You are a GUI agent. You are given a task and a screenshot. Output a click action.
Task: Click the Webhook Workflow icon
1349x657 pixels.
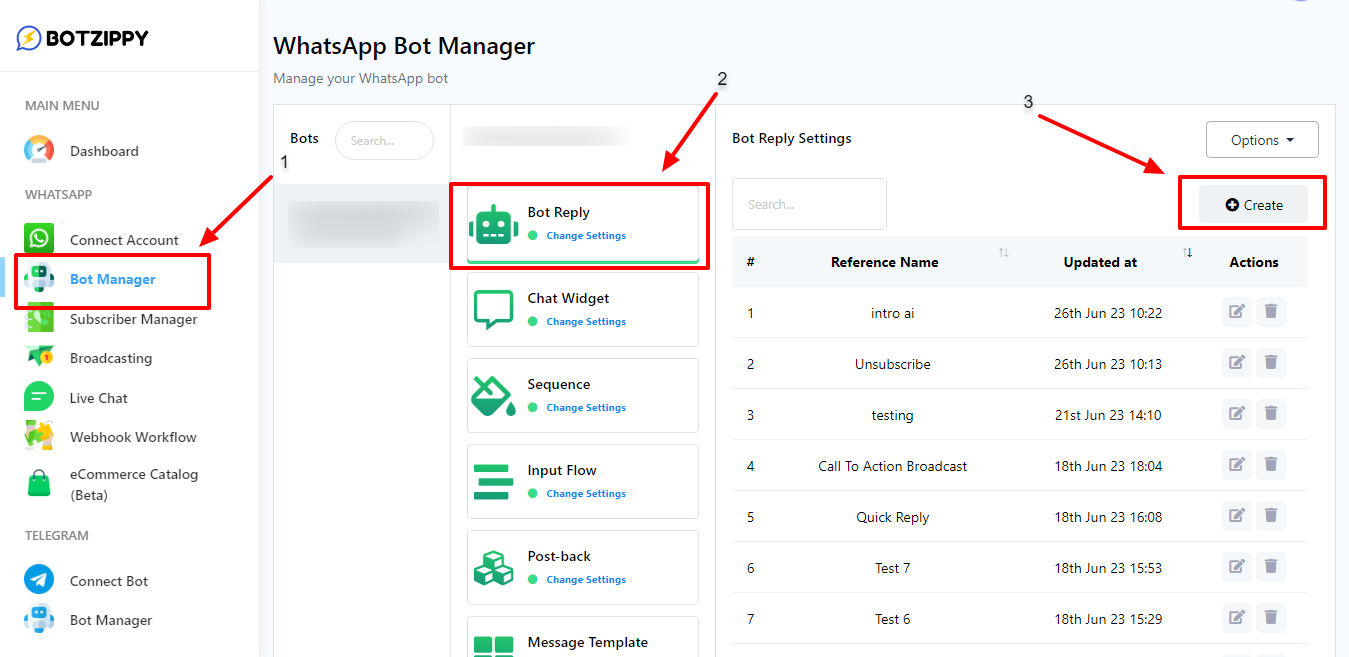39,436
